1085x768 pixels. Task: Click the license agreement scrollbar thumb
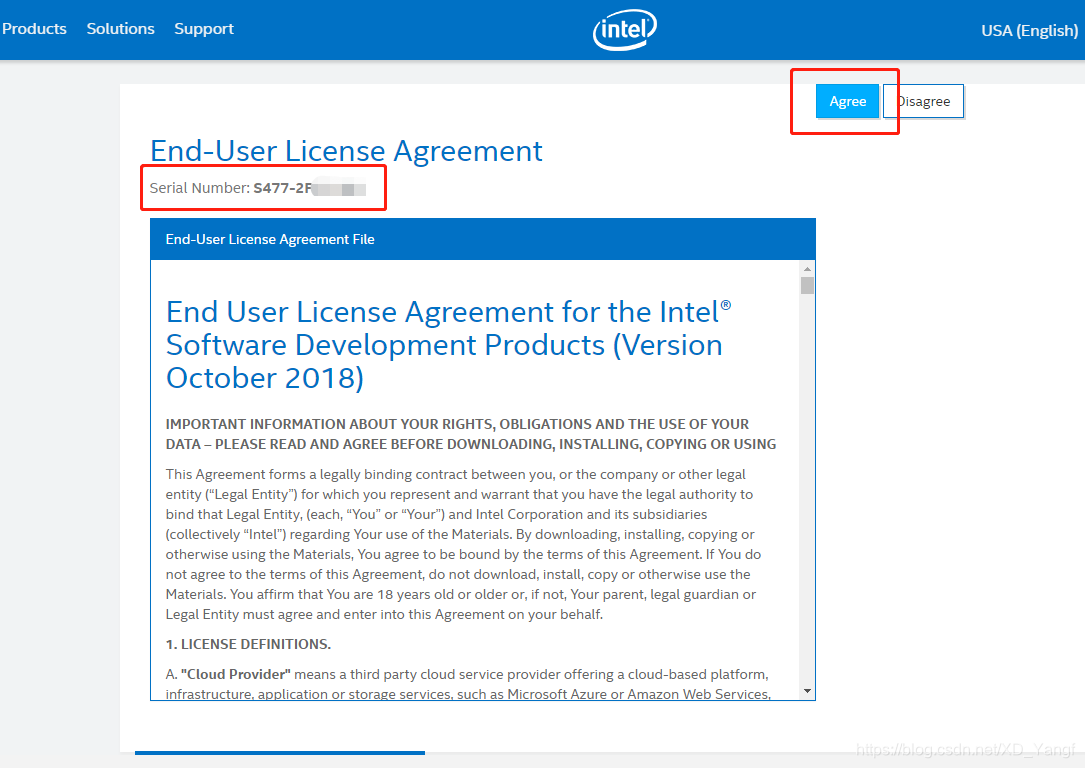(808, 286)
